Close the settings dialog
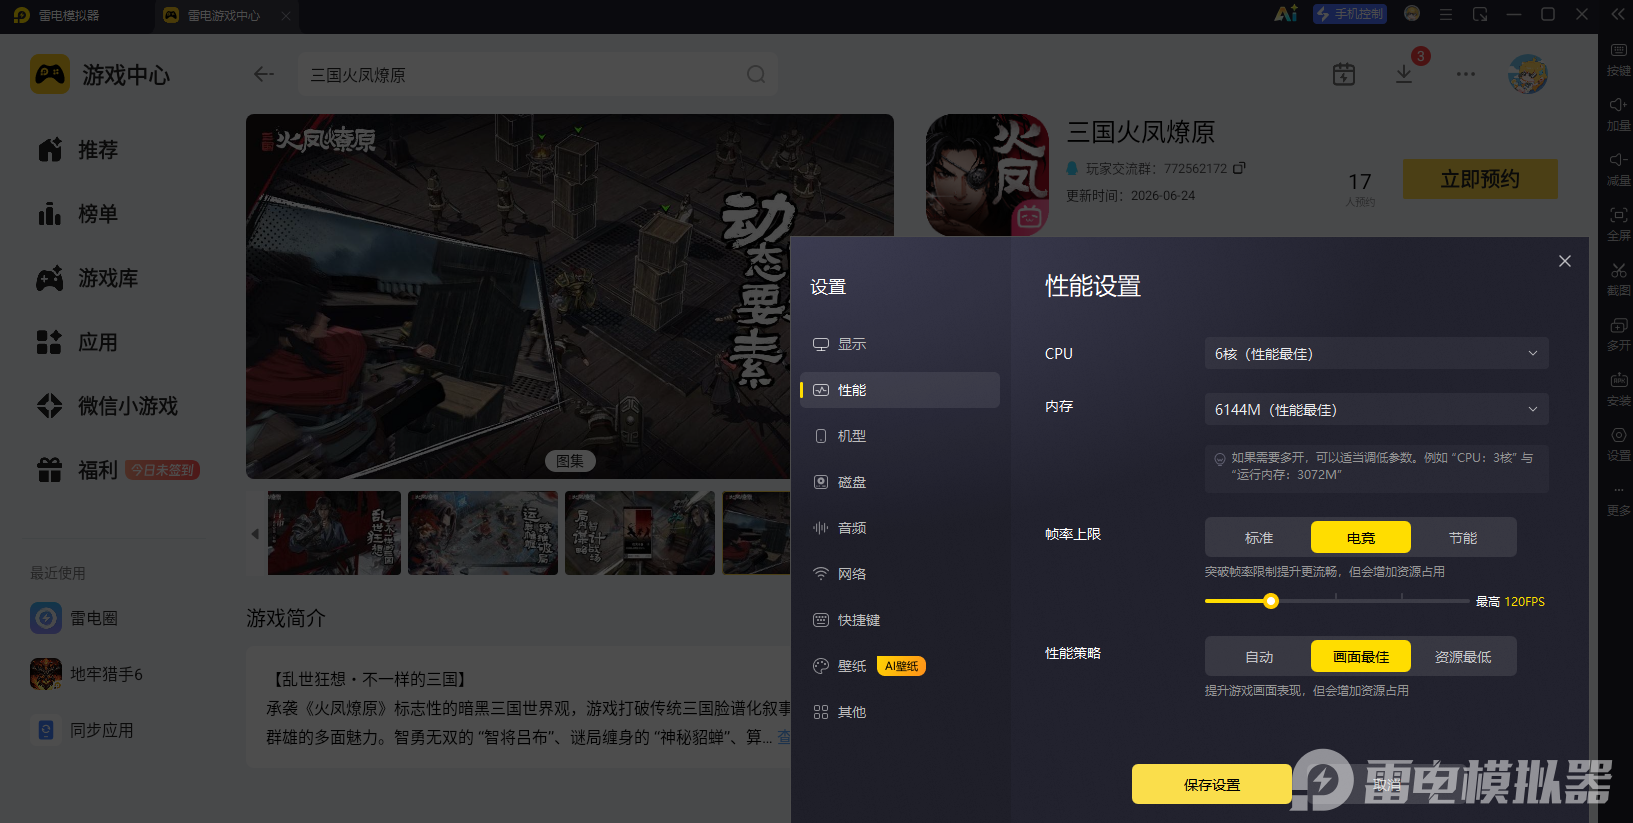Viewport: 1633px width, 823px height. pyautogui.click(x=1565, y=261)
